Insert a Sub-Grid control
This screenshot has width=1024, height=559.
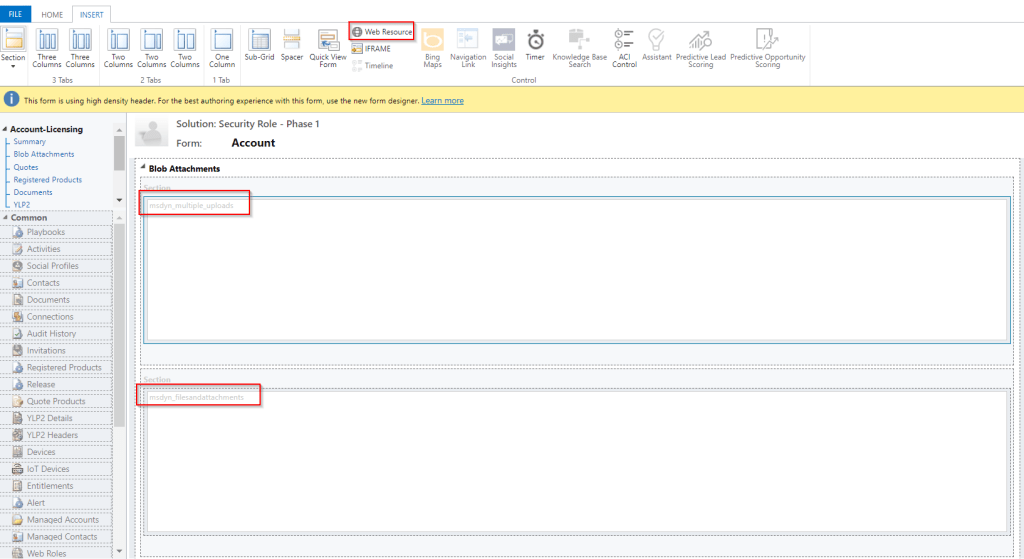click(x=259, y=45)
